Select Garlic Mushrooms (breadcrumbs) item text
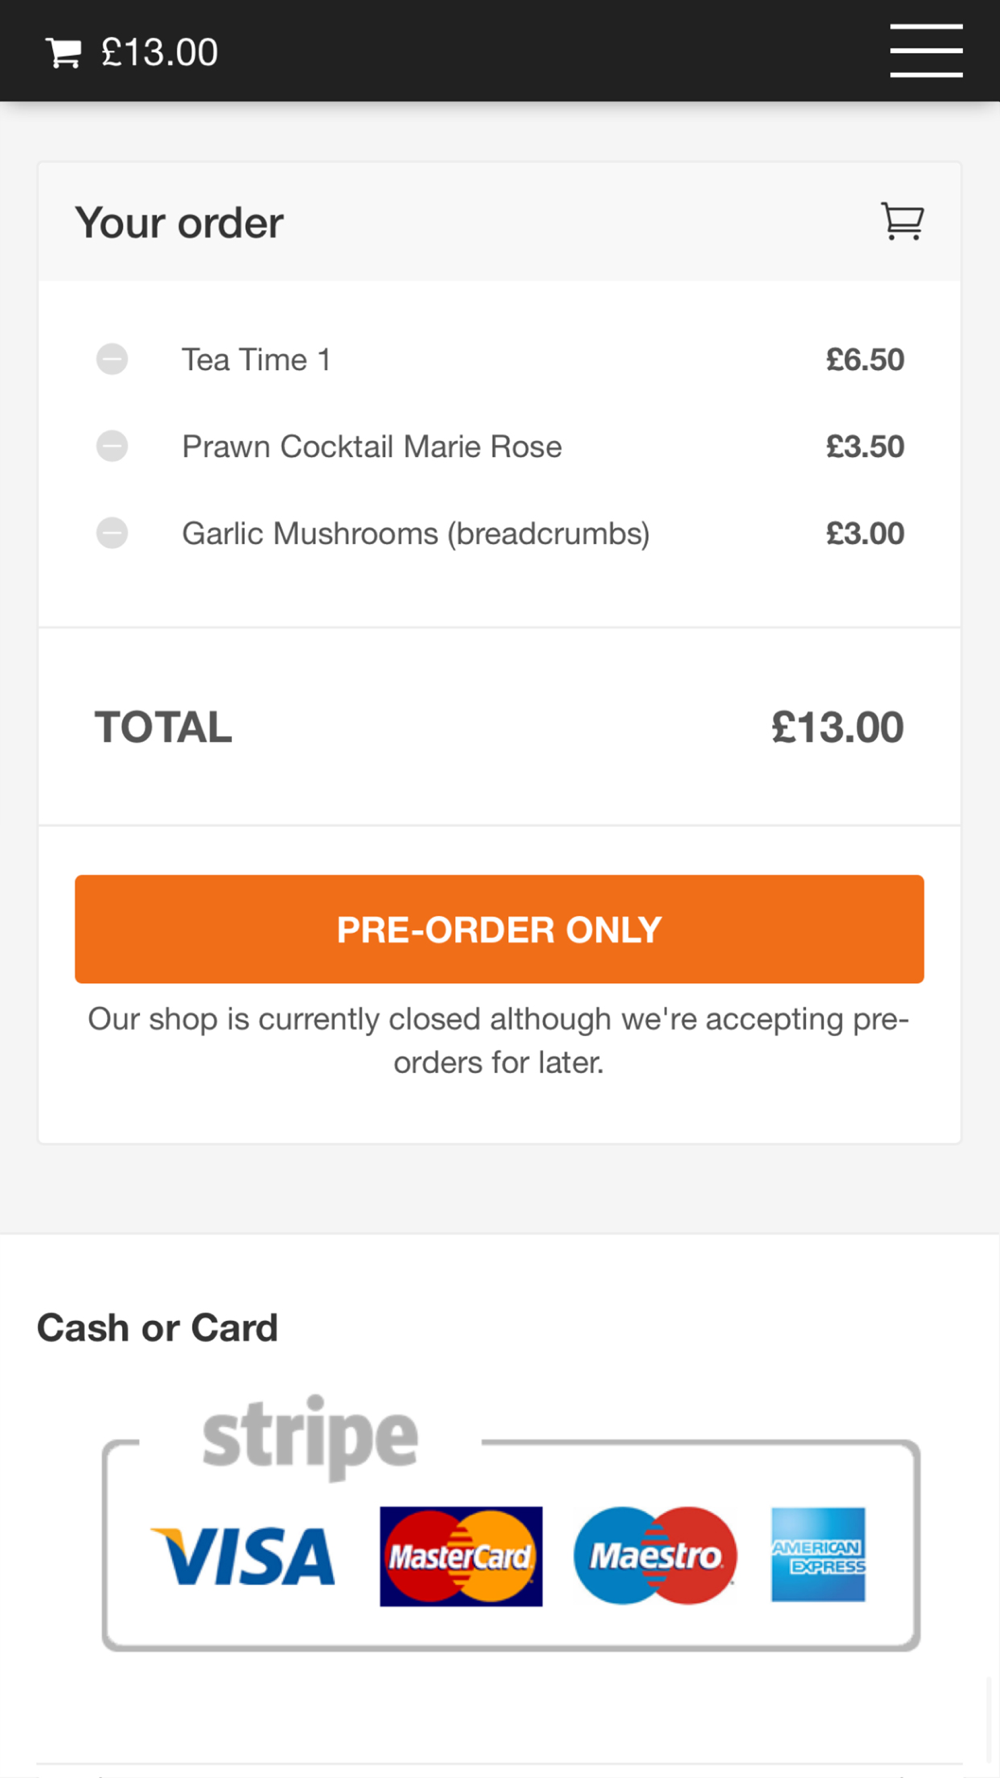Screen dimensions: 1000x1778 coord(416,534)
